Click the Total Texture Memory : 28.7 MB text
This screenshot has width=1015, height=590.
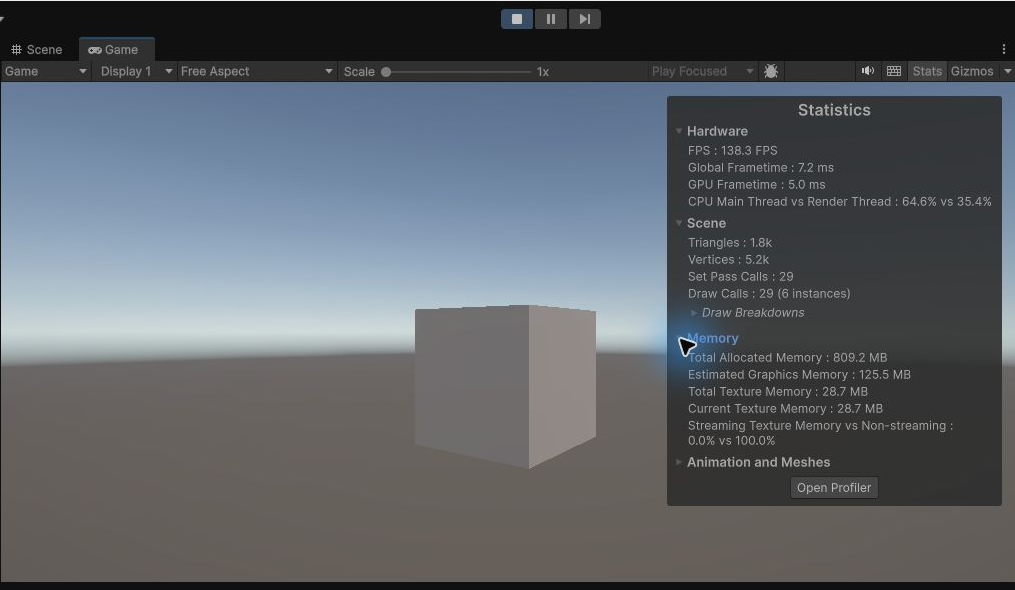click(777, 391)
